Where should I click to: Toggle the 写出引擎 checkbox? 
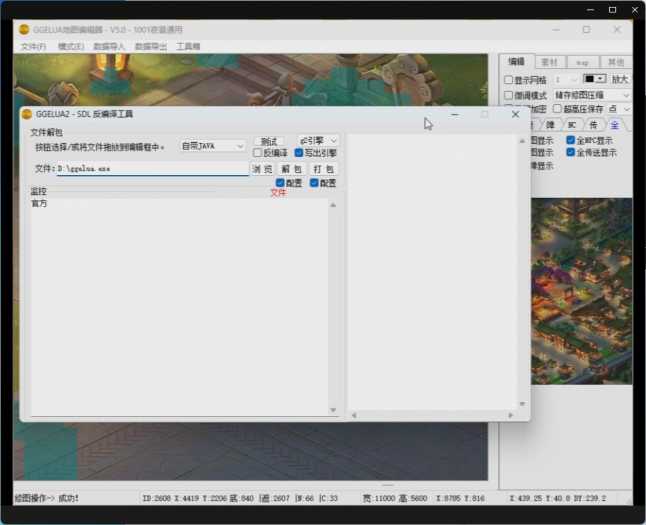299,154
